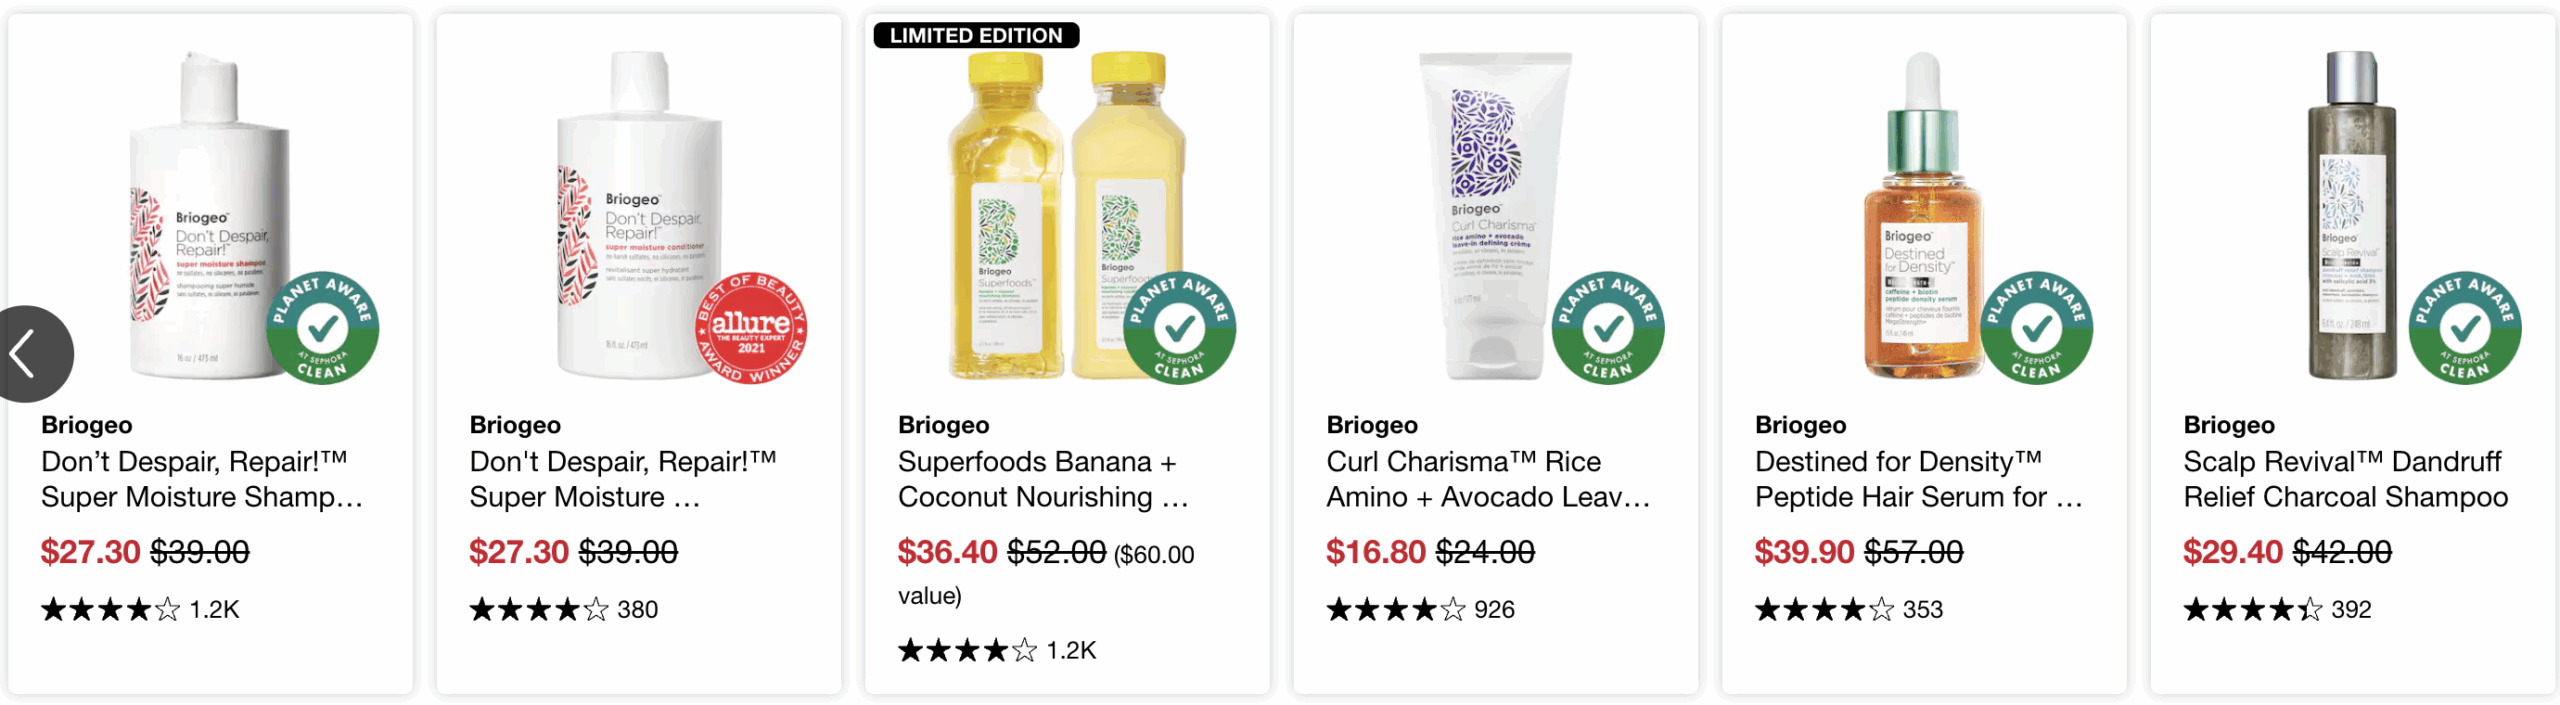2560x705 pixels.
Task: Open Scalp Revival Dandruff Relief Charcoal Shampoo link
Action: click(2345, 479)
